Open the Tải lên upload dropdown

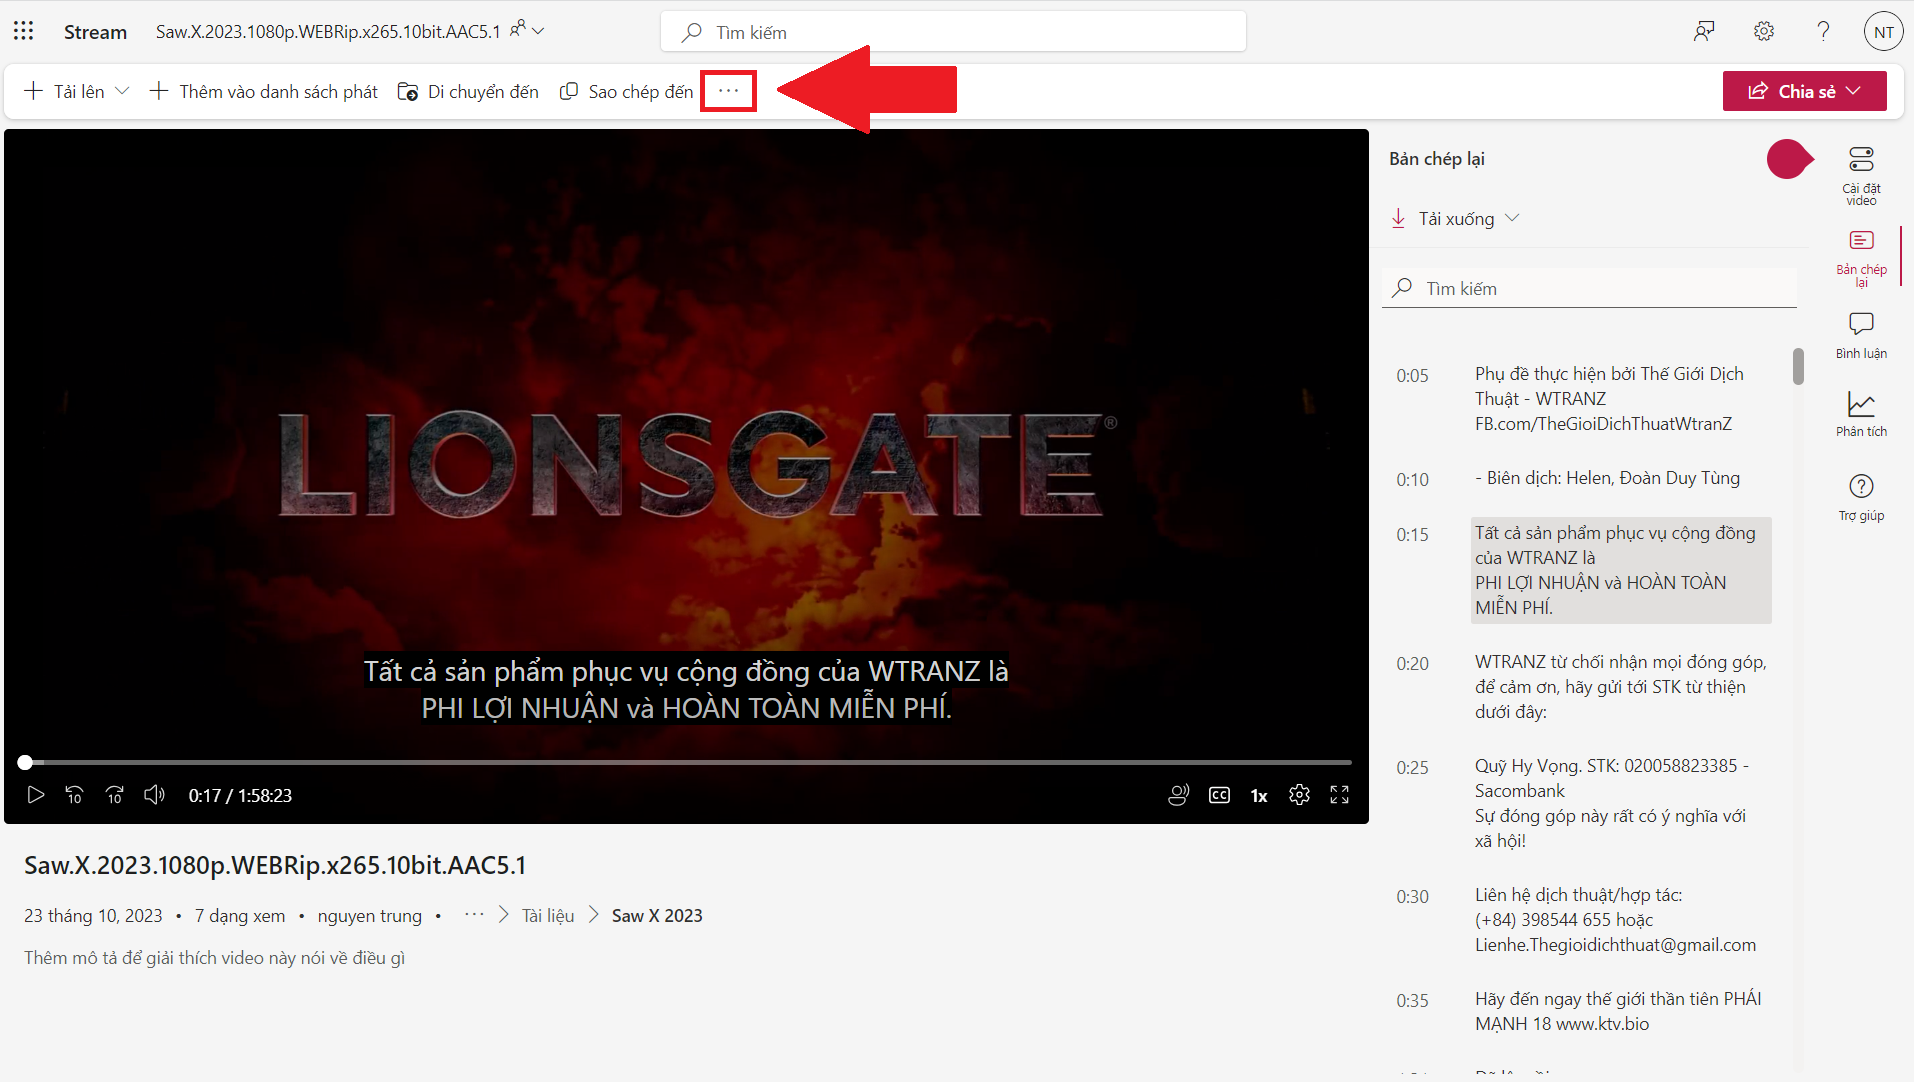77,91
